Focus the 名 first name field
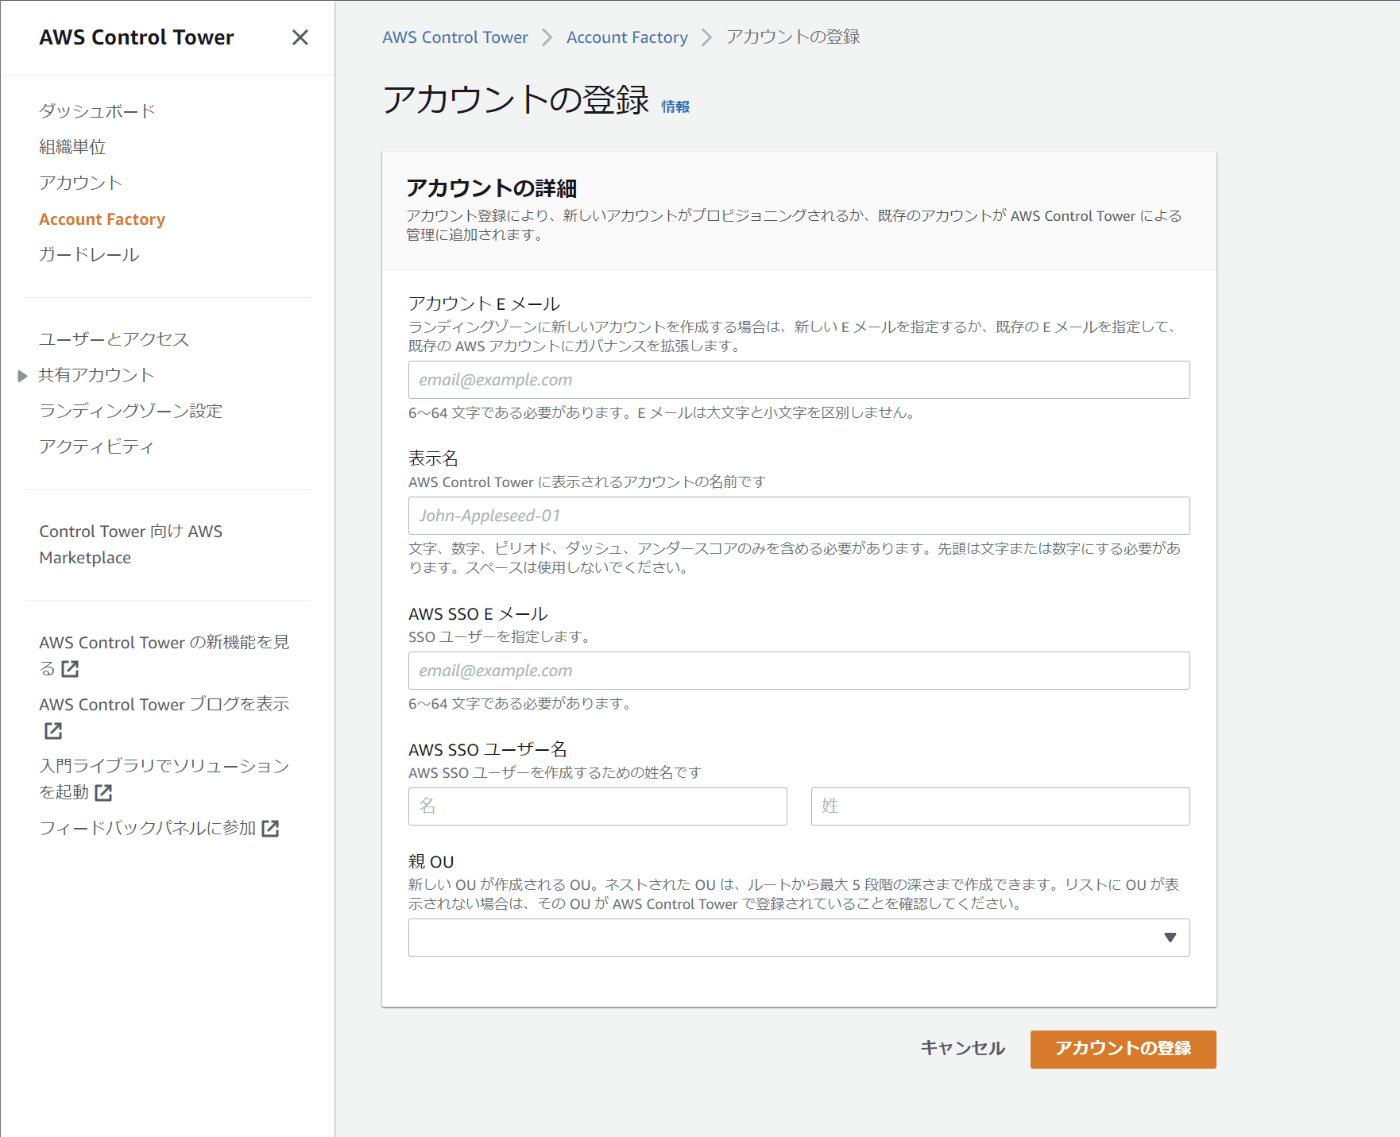The image size is (1400, 1137). [598, 806]
